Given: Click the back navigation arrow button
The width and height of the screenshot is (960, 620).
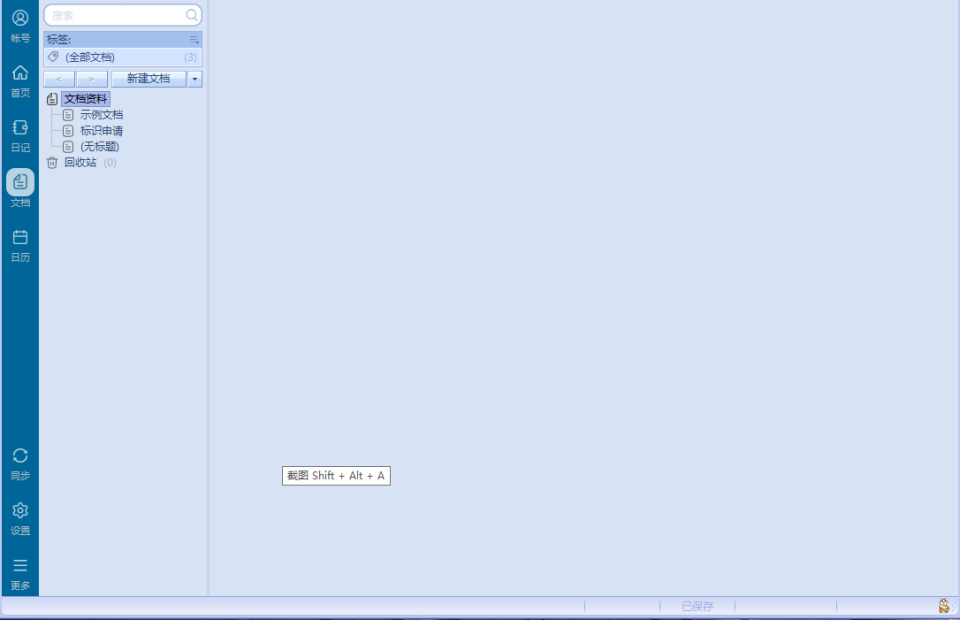Looking at the screenshot, I should pos(59,79).
